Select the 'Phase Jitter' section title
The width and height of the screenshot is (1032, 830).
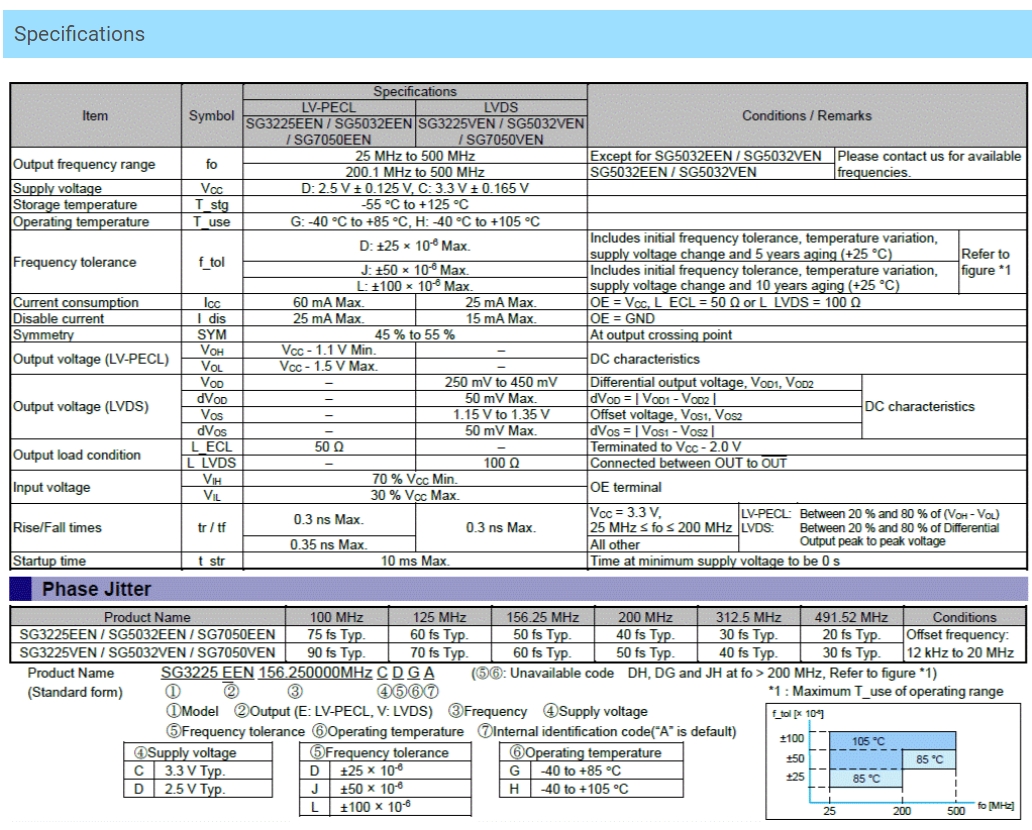pos(96,589)
